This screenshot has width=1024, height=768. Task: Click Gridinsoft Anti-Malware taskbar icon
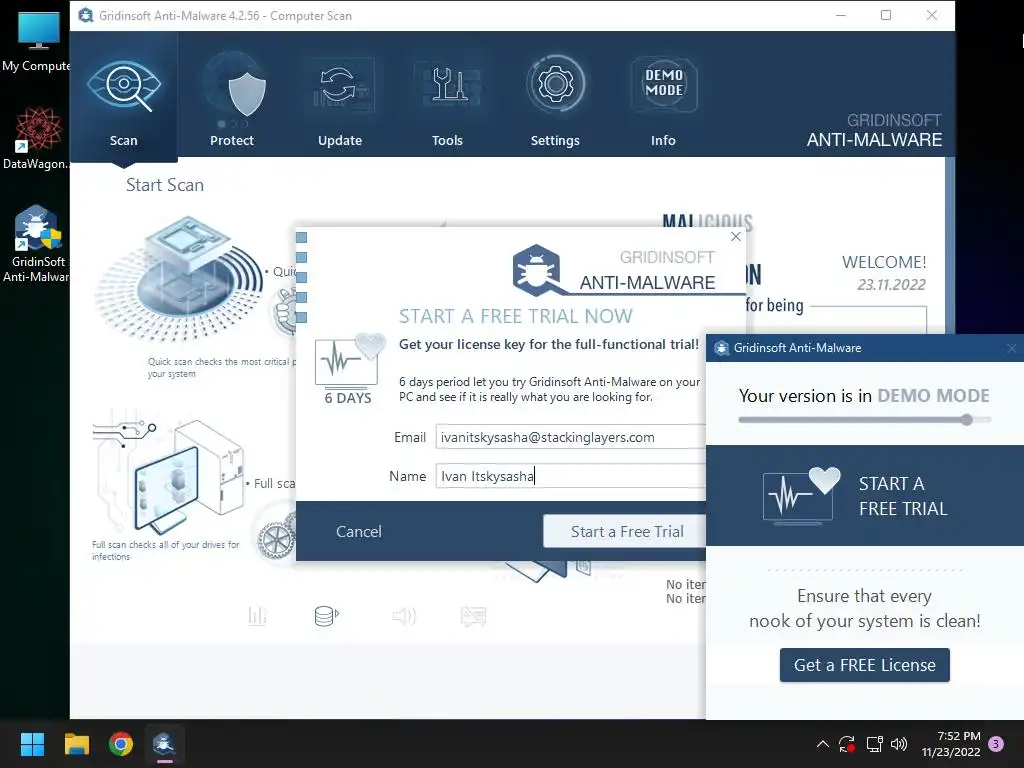coord(164,744)
